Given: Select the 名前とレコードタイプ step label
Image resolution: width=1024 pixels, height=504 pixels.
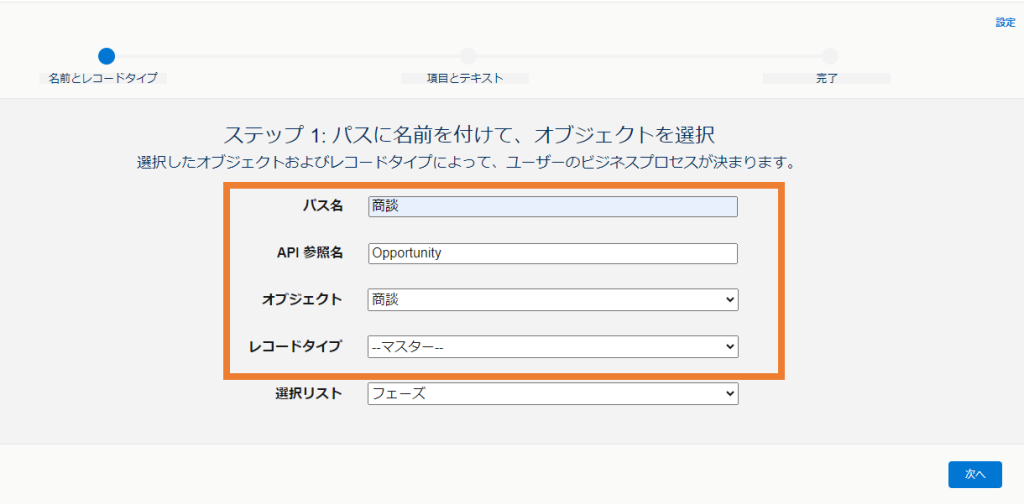Looking at the screenshot, I should click(103, 78).
